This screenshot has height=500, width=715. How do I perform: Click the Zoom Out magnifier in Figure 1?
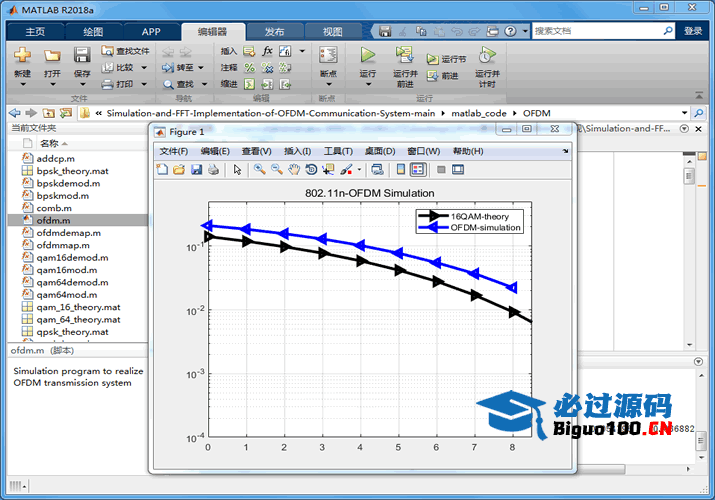tap(276, 170)
